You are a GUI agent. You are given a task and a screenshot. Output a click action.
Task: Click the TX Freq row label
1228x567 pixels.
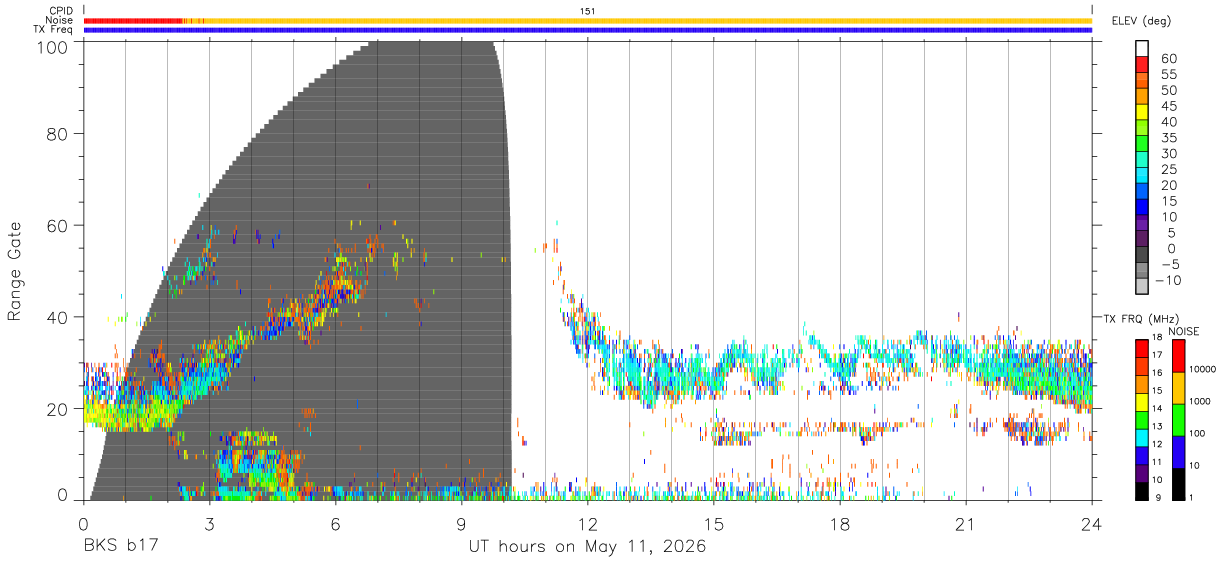pyautogui.click(x=53, y=30)
